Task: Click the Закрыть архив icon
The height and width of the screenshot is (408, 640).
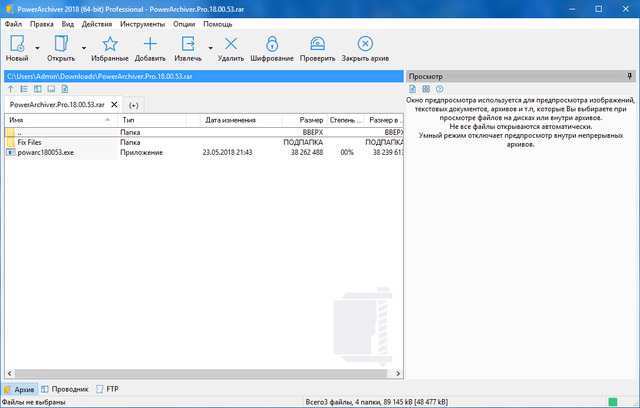Action: 365,44
